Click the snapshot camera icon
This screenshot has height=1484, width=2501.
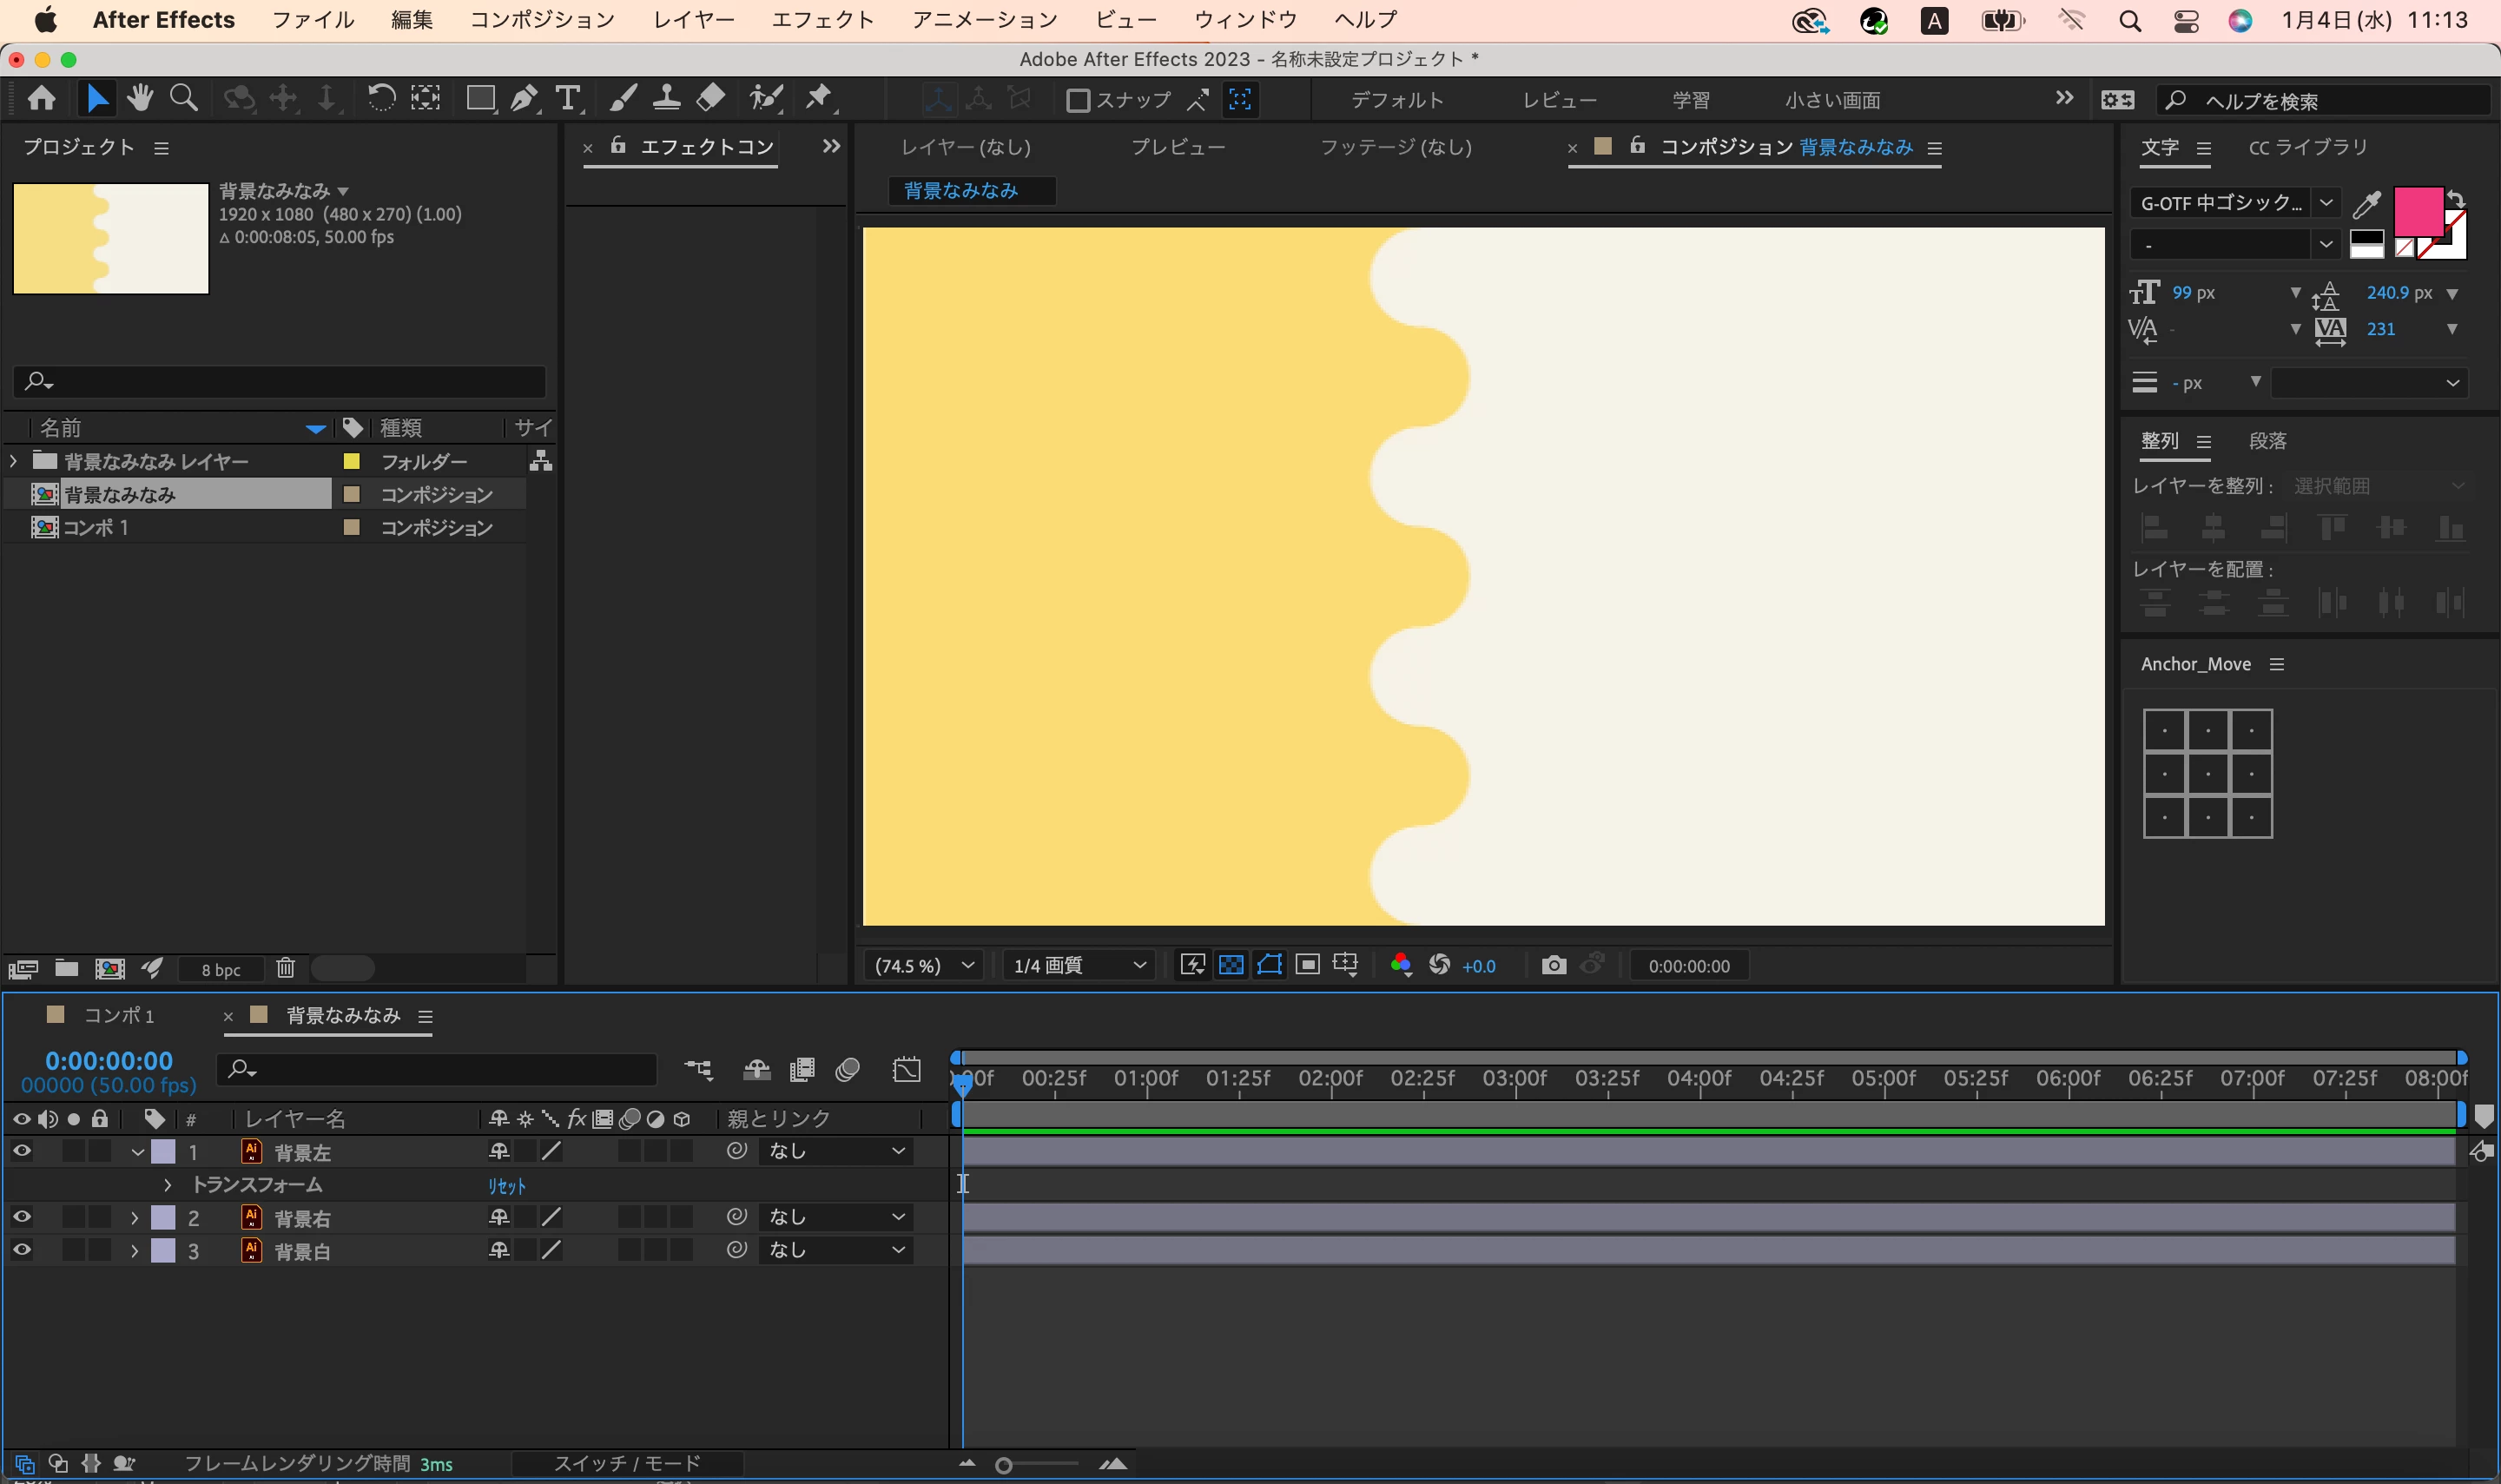(x=1553, y=965)
